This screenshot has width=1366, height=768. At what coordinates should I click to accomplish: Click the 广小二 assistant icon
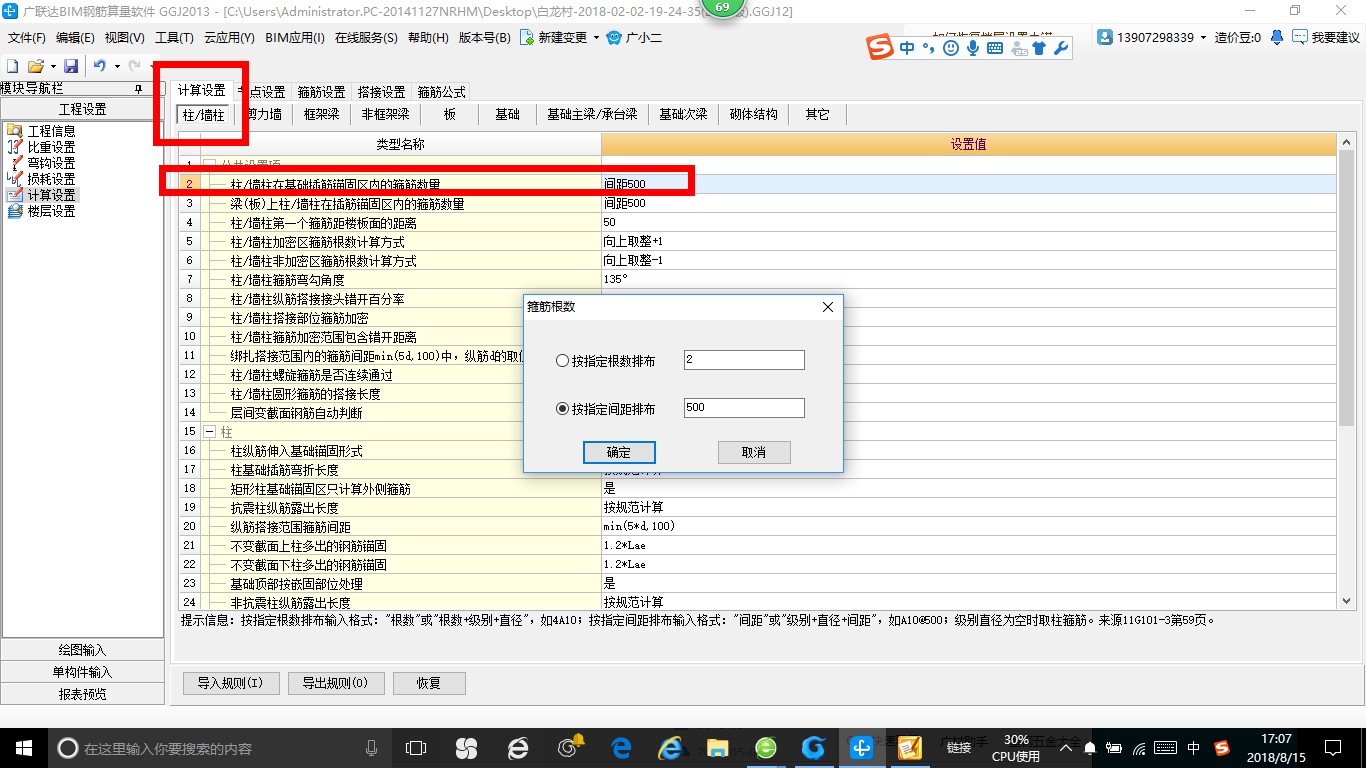tap(634, 38)
